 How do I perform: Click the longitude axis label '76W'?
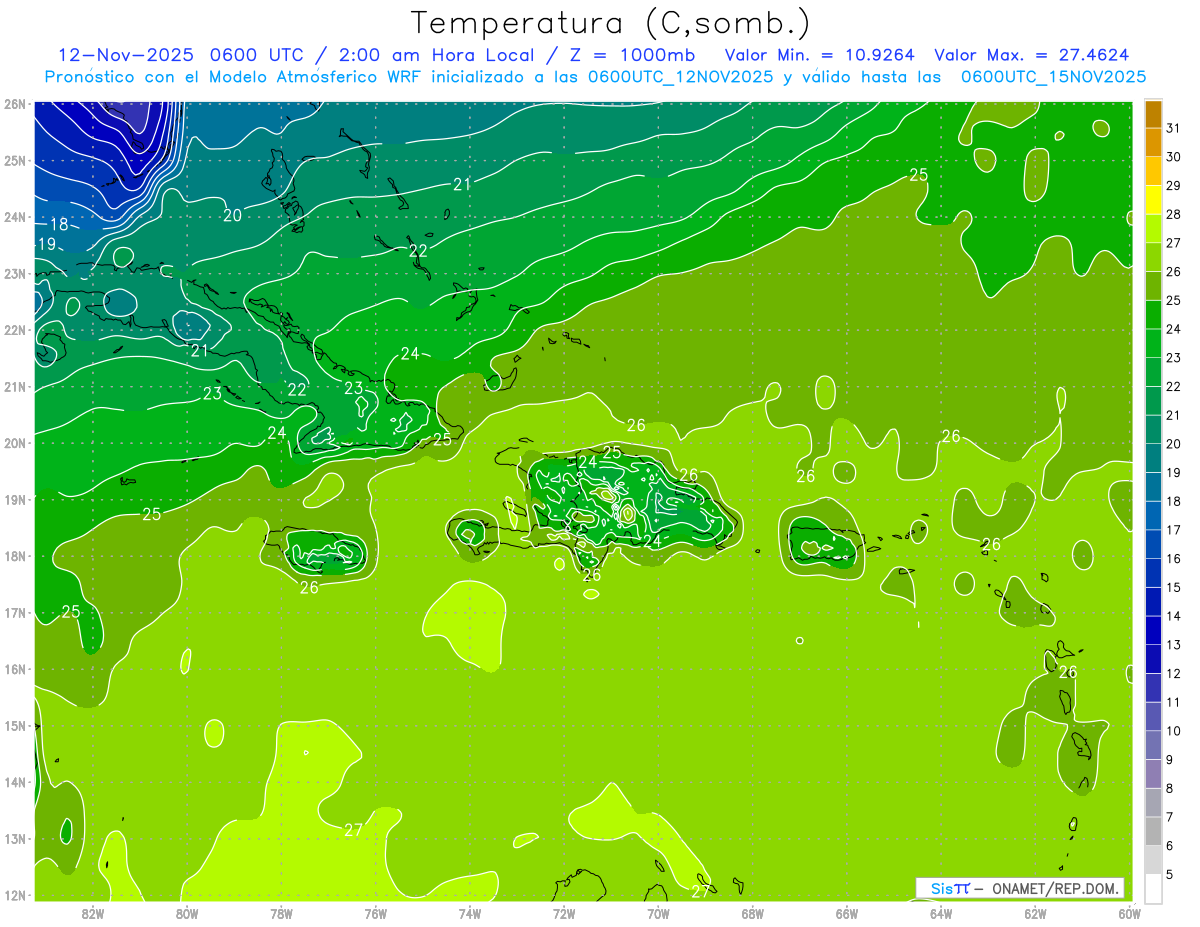(376, 913)
